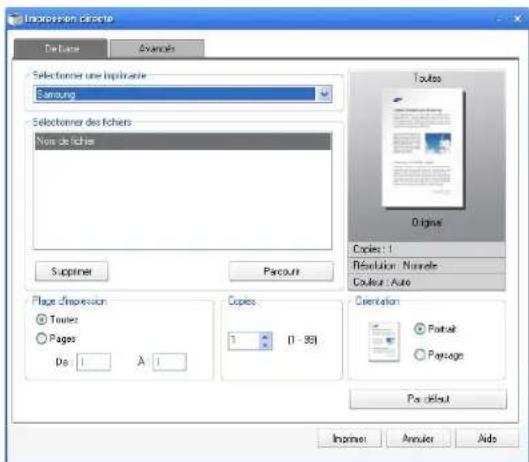529x462 pixels.
Task: Decrease copies with the down arrow
Action: tap(265, 345)
